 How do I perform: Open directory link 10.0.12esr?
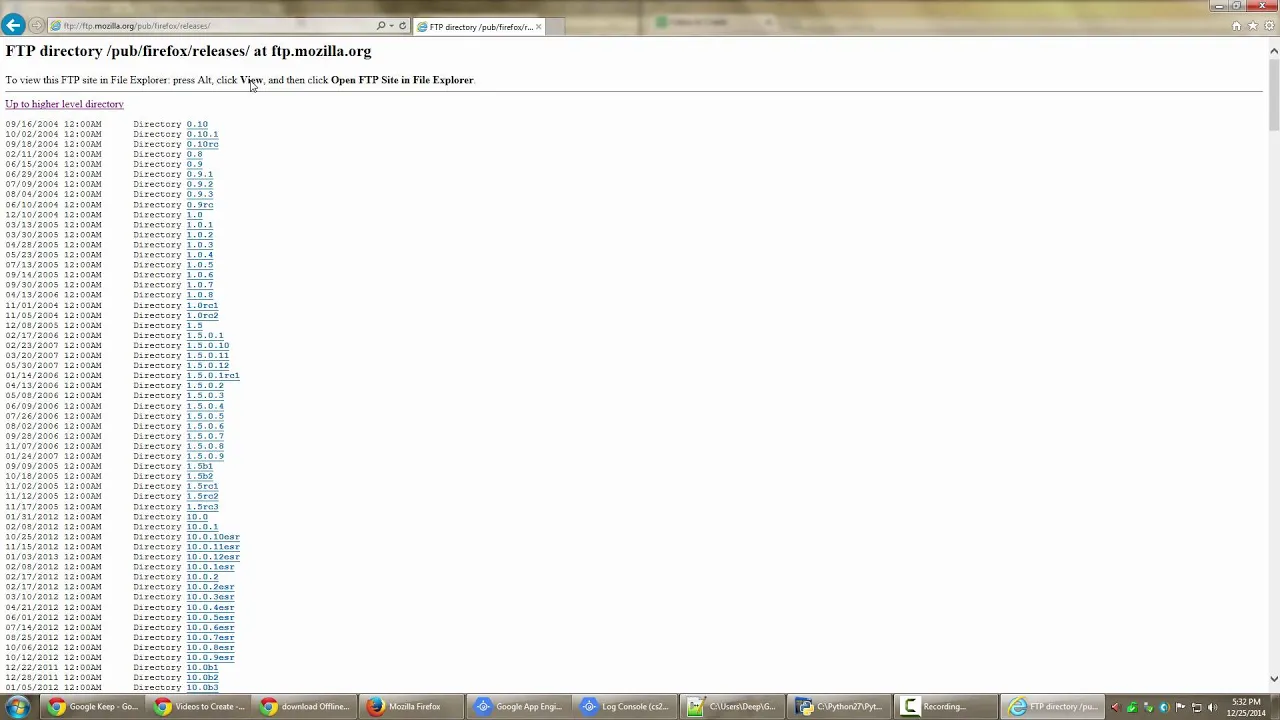click(213, 557)
